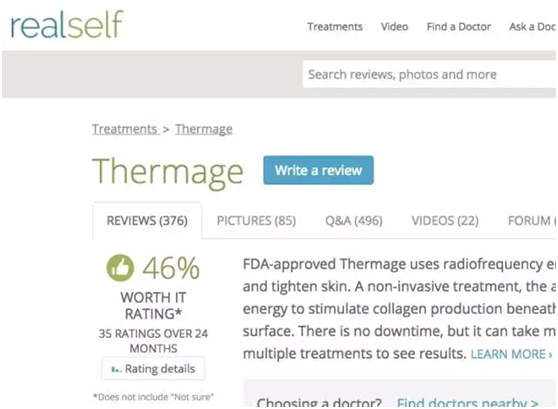
Task: Switch to the Q&A (496) tab
Action: click(x=354, y=221)
